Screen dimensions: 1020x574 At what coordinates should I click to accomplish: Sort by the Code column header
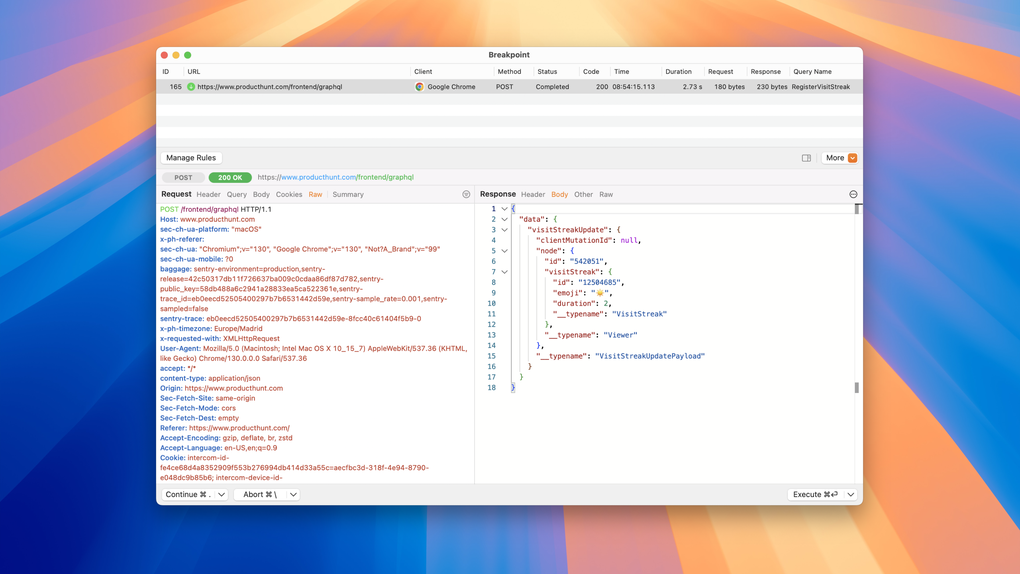[x=591, y=72]
